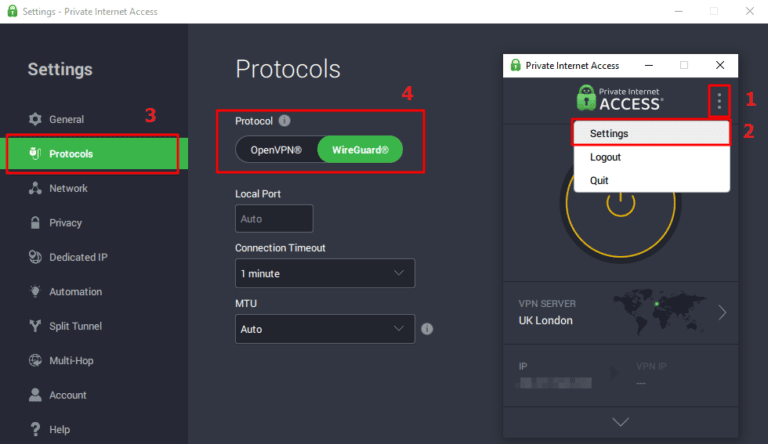The image size is (768, 444).
Task: Expand the PIA client panel with bottom chevron
Action: [621, 421]
